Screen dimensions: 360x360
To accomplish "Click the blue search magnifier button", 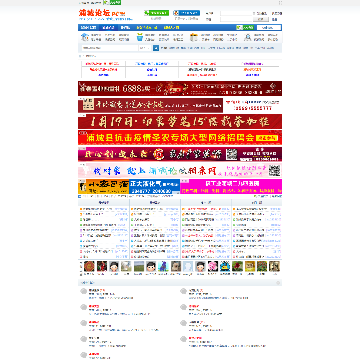I will click(x=156, y=48).
